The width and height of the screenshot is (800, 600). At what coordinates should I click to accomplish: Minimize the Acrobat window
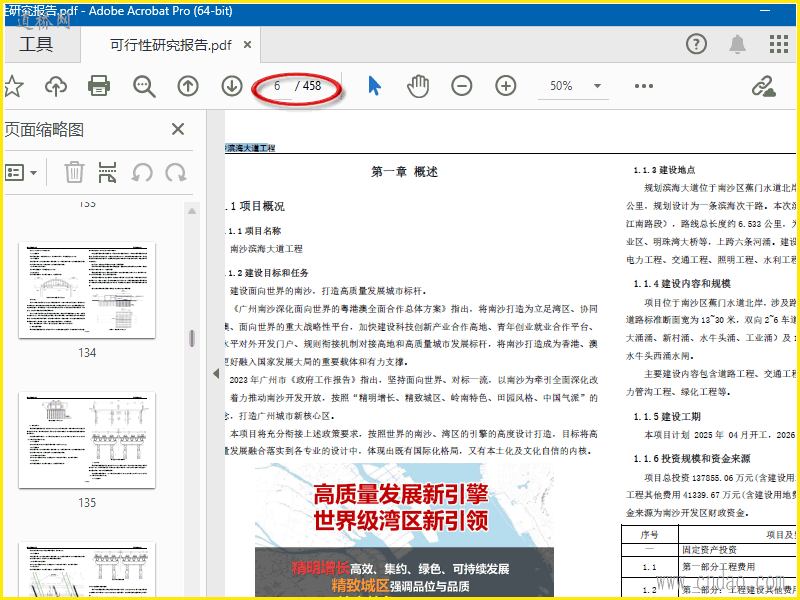click(765, 11)
